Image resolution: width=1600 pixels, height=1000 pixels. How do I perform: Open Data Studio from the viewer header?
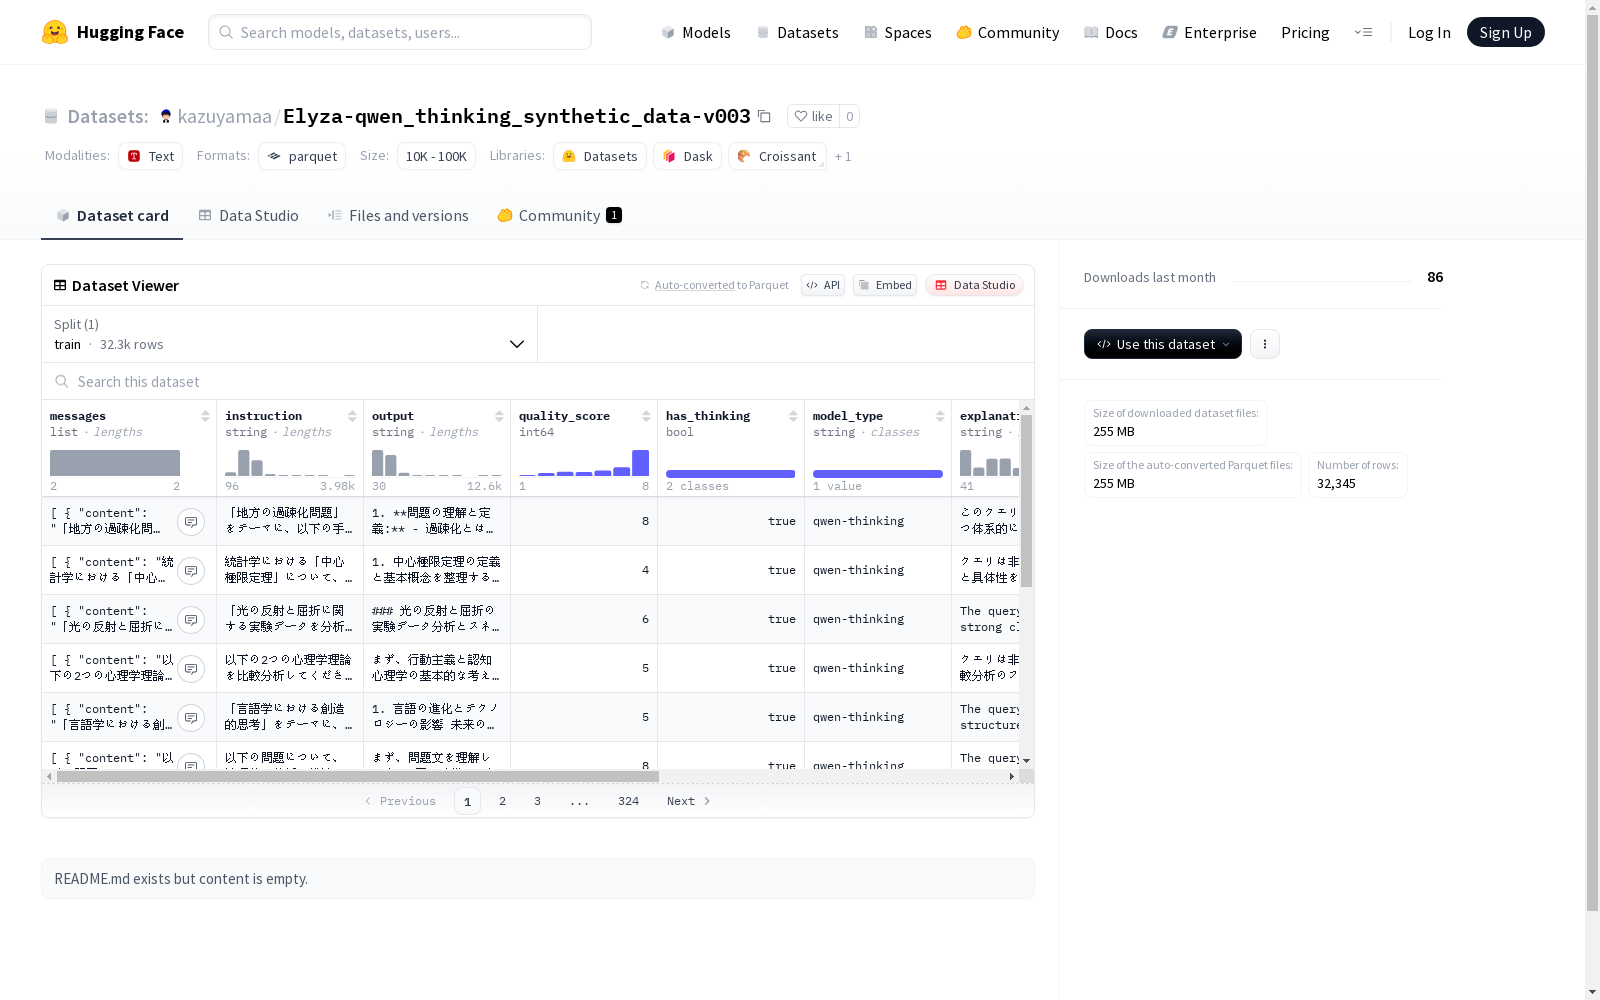click(x=974, y=285)
